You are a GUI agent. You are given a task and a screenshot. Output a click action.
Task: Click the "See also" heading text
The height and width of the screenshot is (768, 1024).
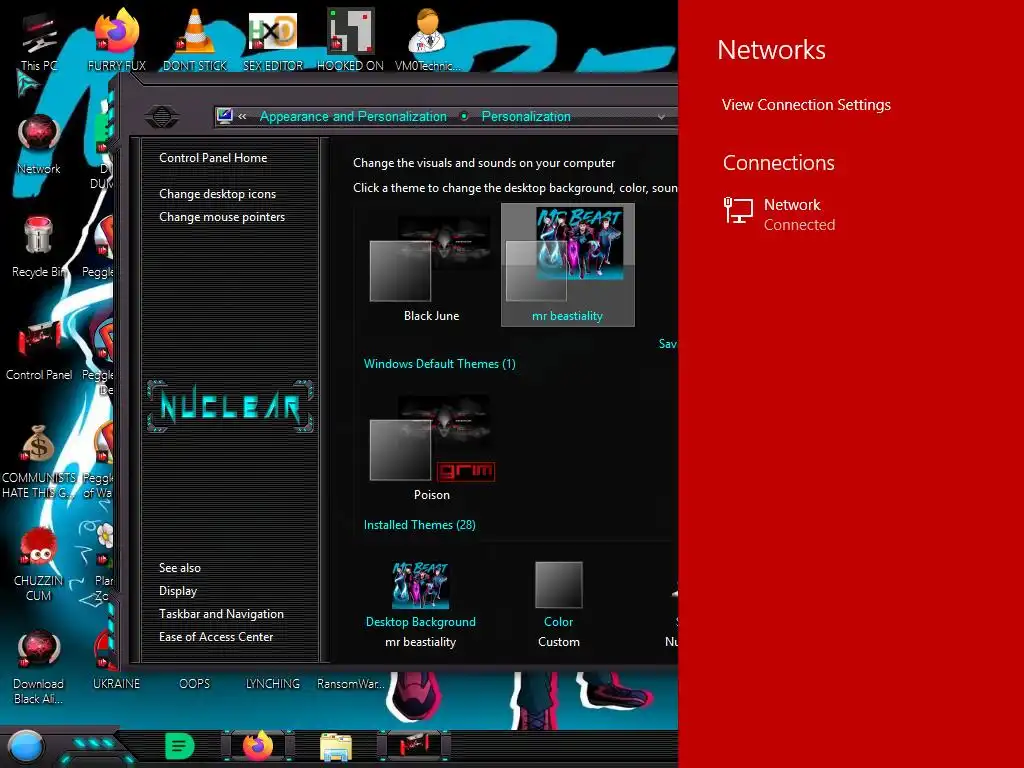(180, 568)
